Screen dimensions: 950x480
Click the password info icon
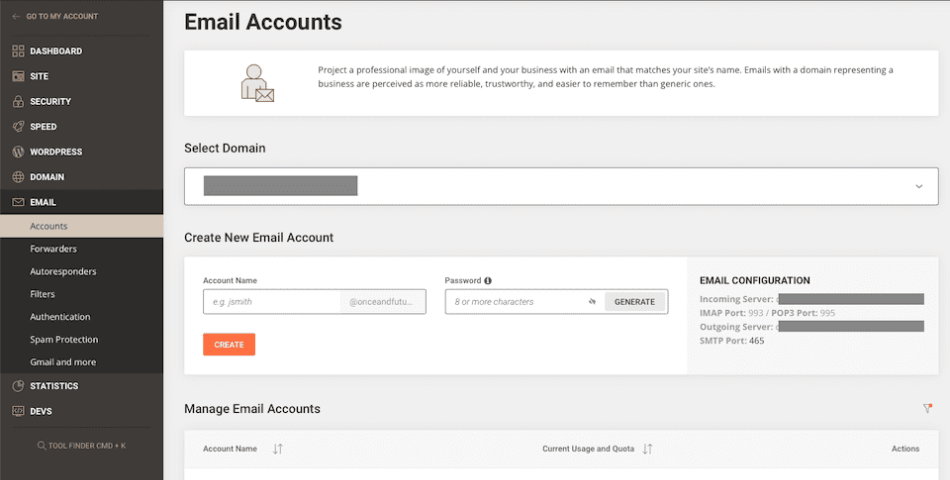click(488, 281)
